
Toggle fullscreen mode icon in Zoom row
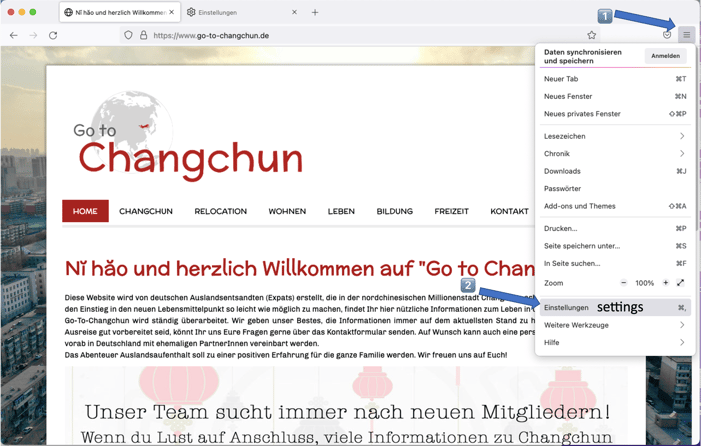pos(680,282)
